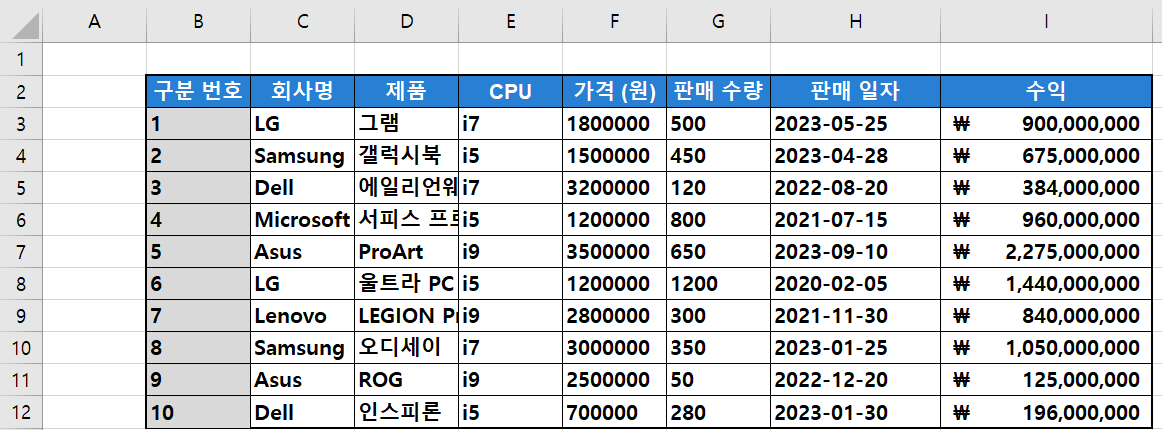Select the revenue cell 2,275,000,000
The height and width of the screenshot is (430, 1162).
[1046, 251]
